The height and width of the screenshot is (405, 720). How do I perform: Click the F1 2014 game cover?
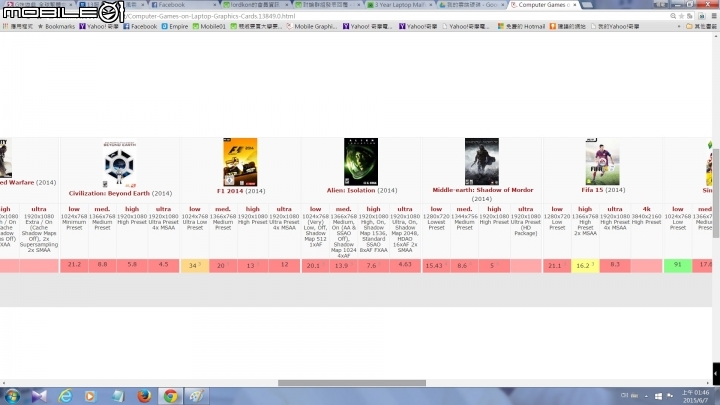tap(240, 162)
